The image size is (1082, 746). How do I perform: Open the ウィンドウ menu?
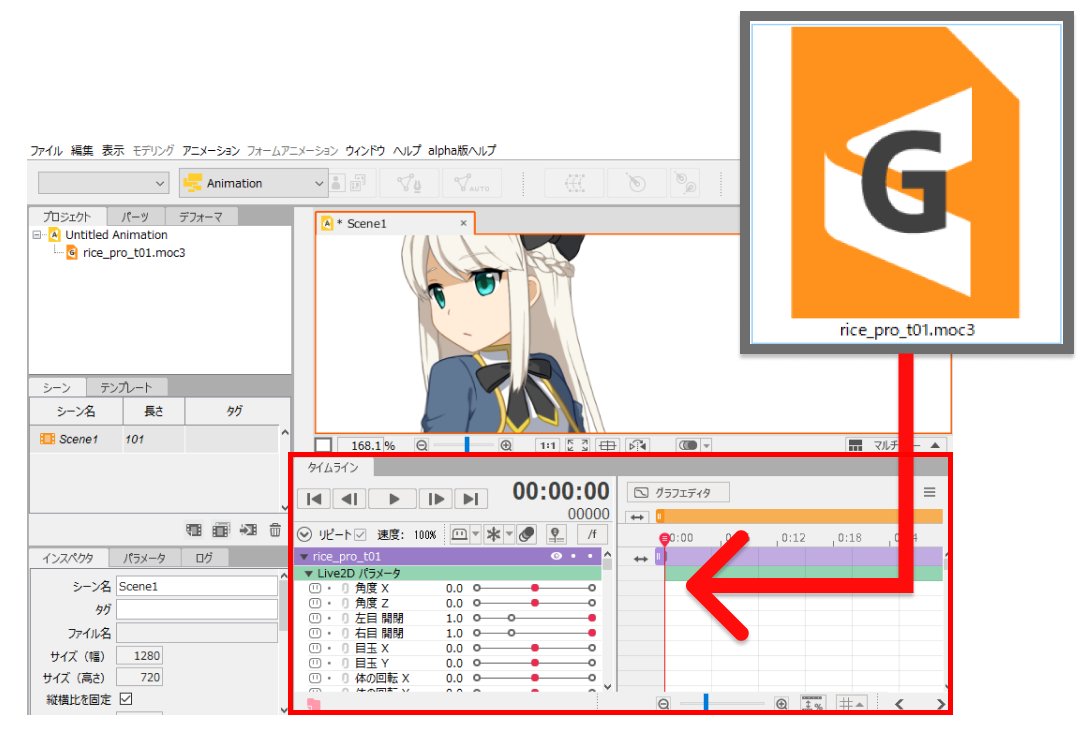pyautogui.click(x=365, y=150)
